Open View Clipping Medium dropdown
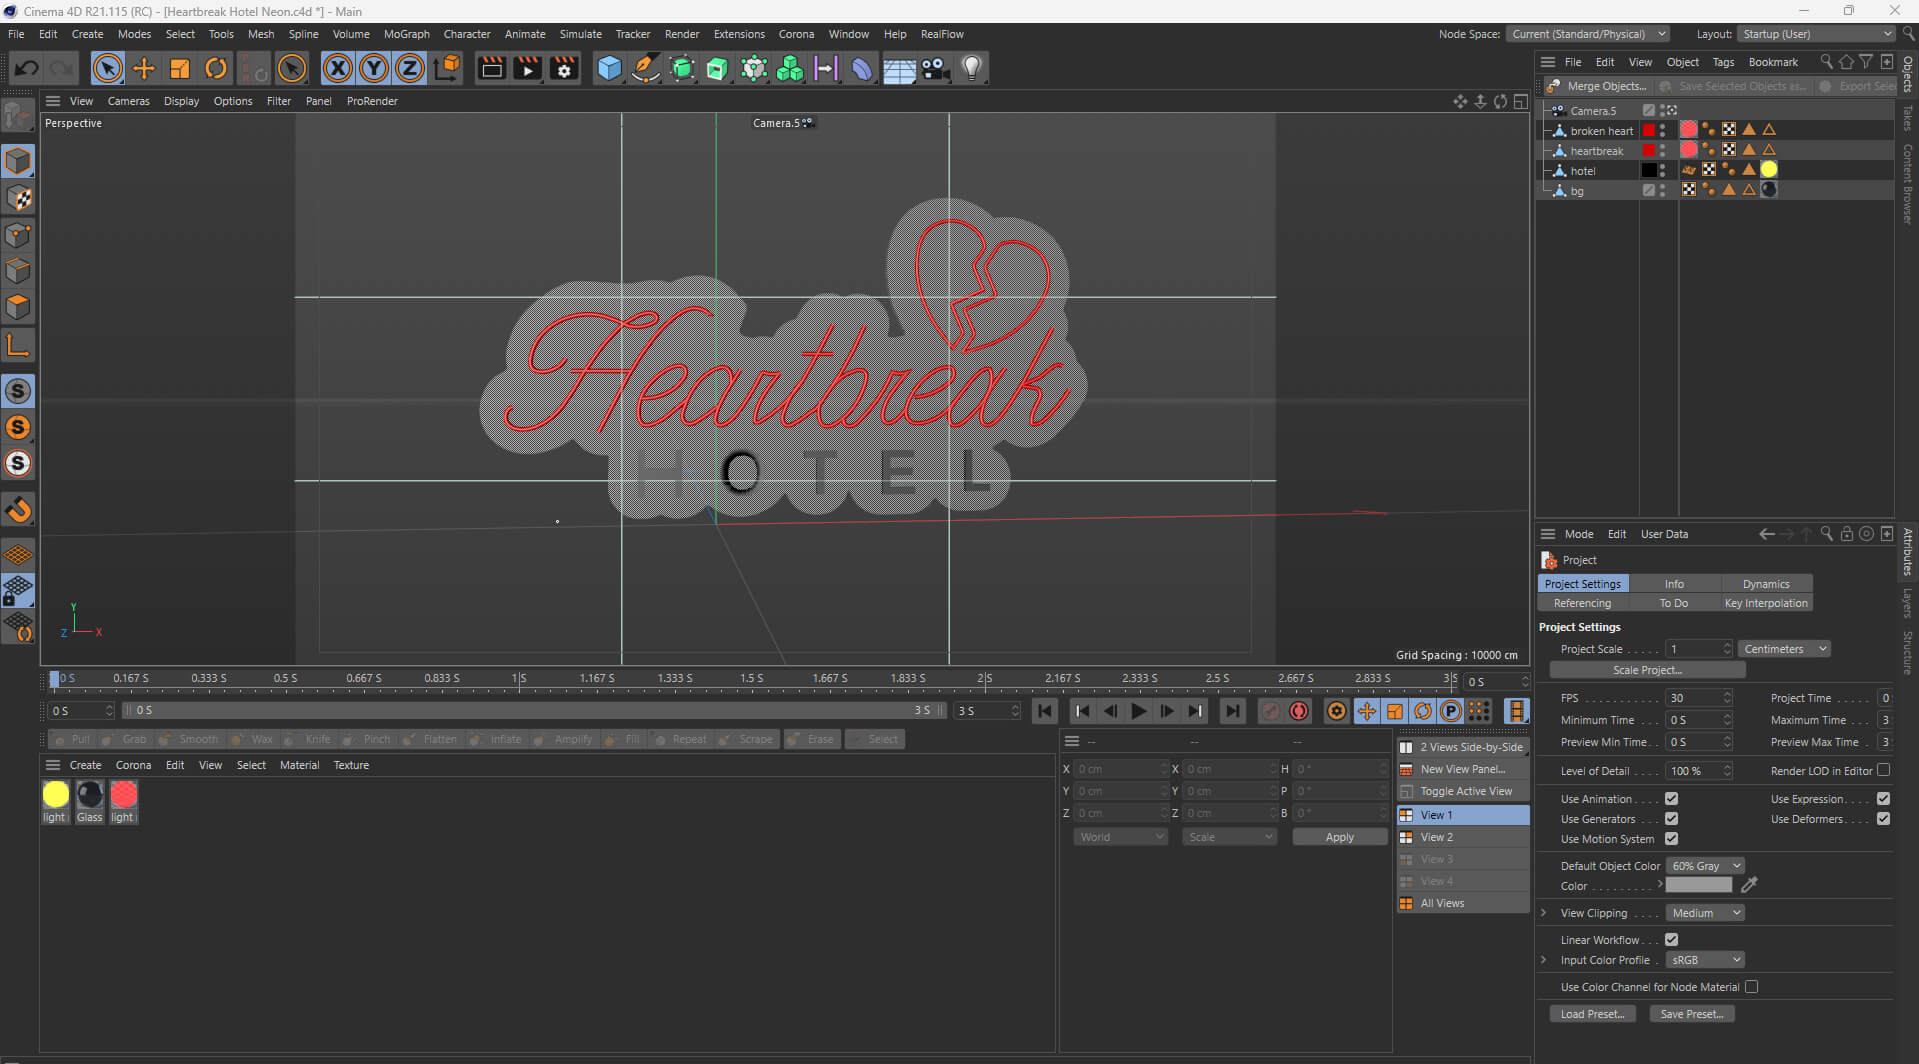The height and width of the screenshot is (1064, 1919). point(1705,913)
